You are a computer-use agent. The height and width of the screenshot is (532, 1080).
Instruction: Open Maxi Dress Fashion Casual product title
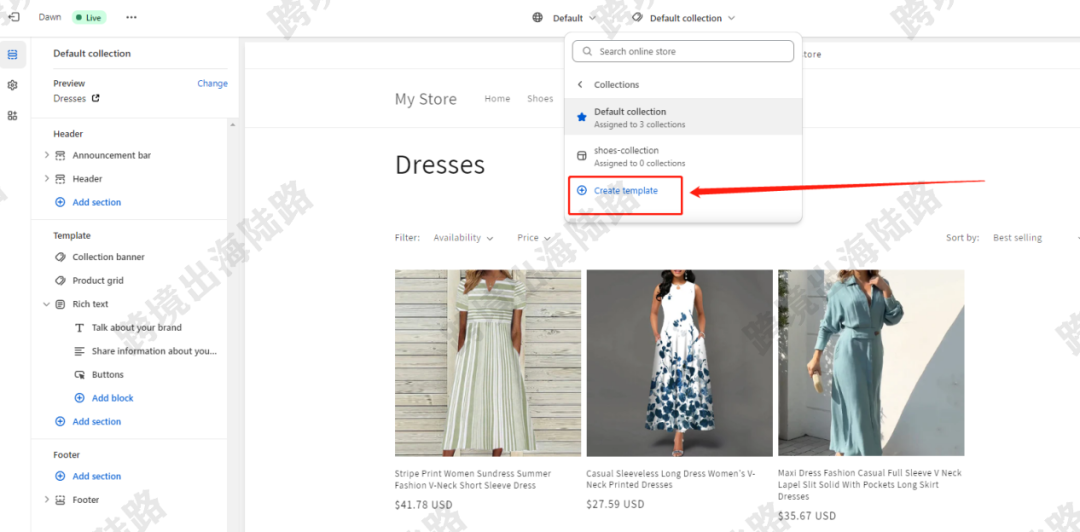[870, 485]
